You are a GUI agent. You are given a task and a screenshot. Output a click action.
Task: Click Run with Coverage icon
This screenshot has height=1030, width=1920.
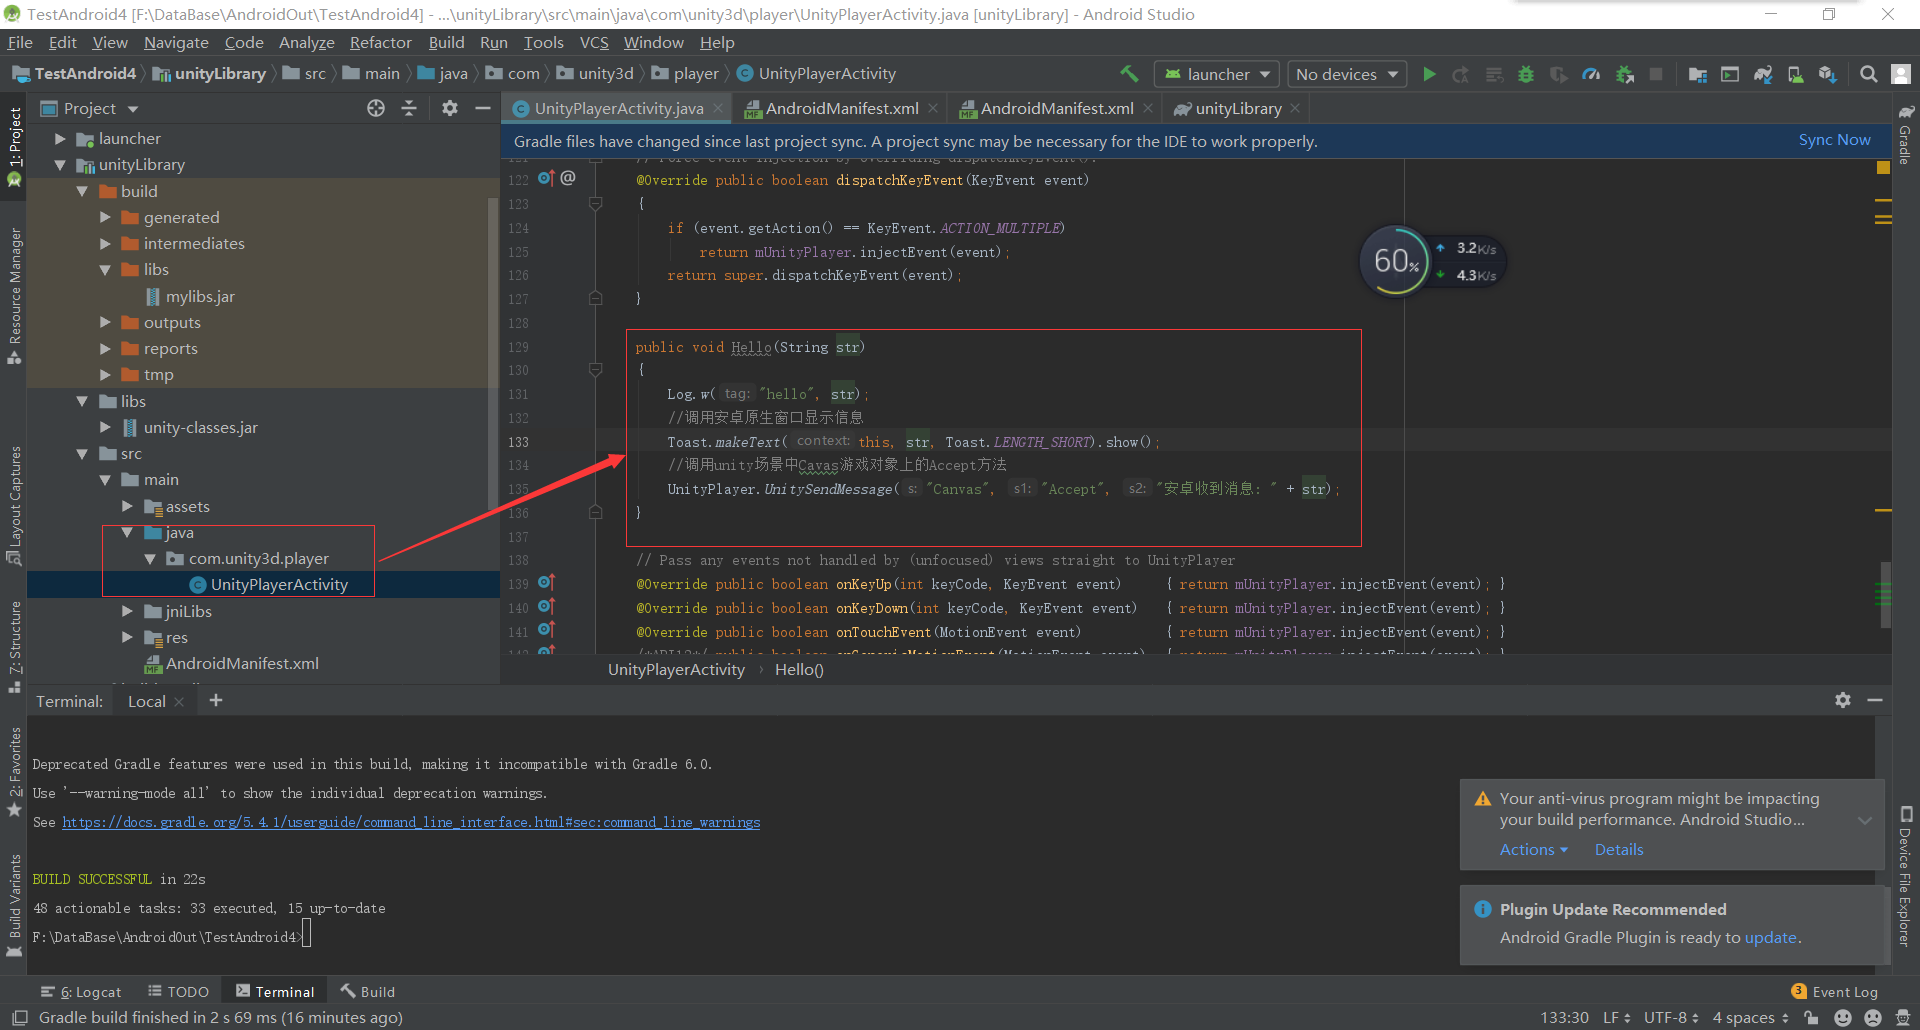(x=1558, y=74)
